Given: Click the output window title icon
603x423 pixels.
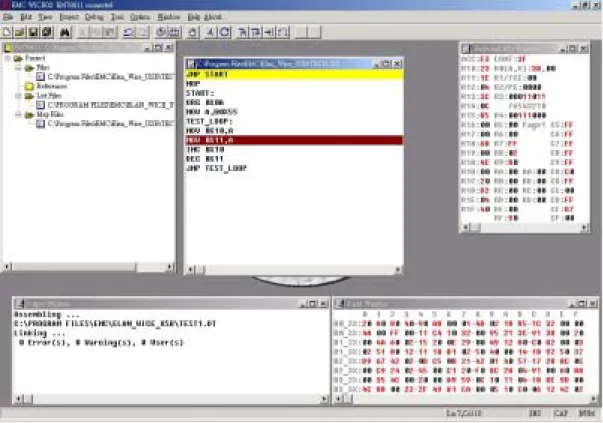Looking at the screenshot, I should pyautogui.click(x=19, y=304).
